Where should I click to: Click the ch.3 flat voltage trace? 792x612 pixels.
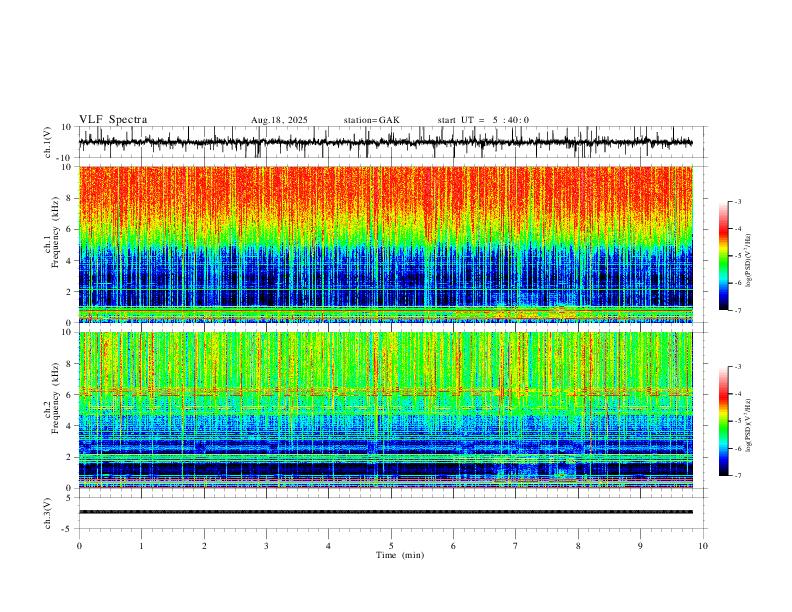(x=386, y=512)
